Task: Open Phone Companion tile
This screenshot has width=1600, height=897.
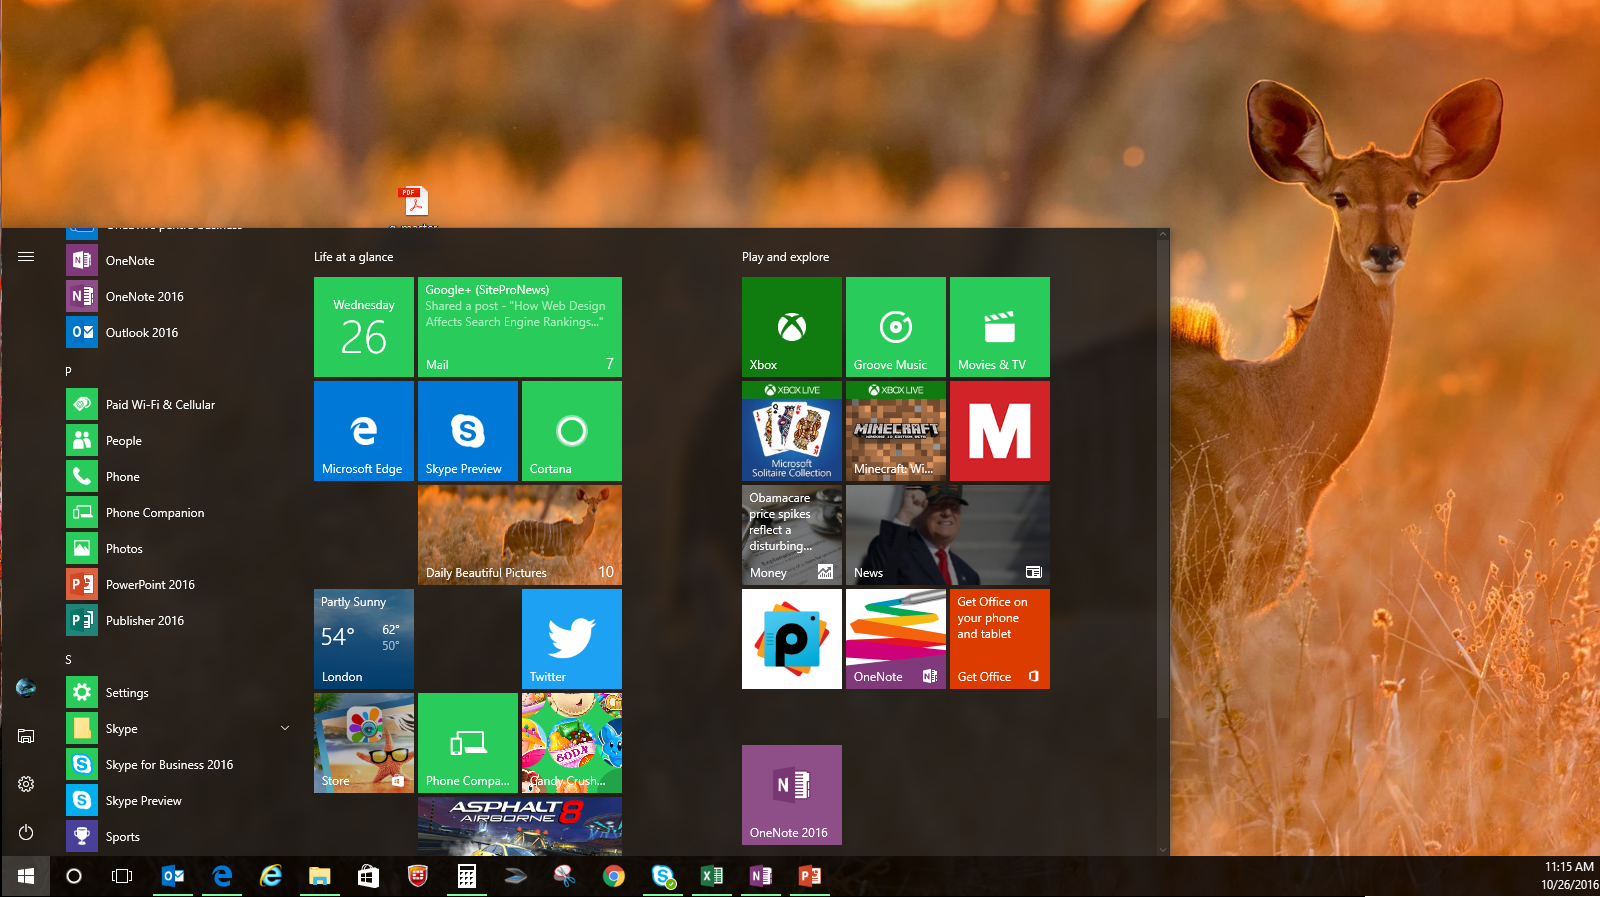Action: pos(468,743)
